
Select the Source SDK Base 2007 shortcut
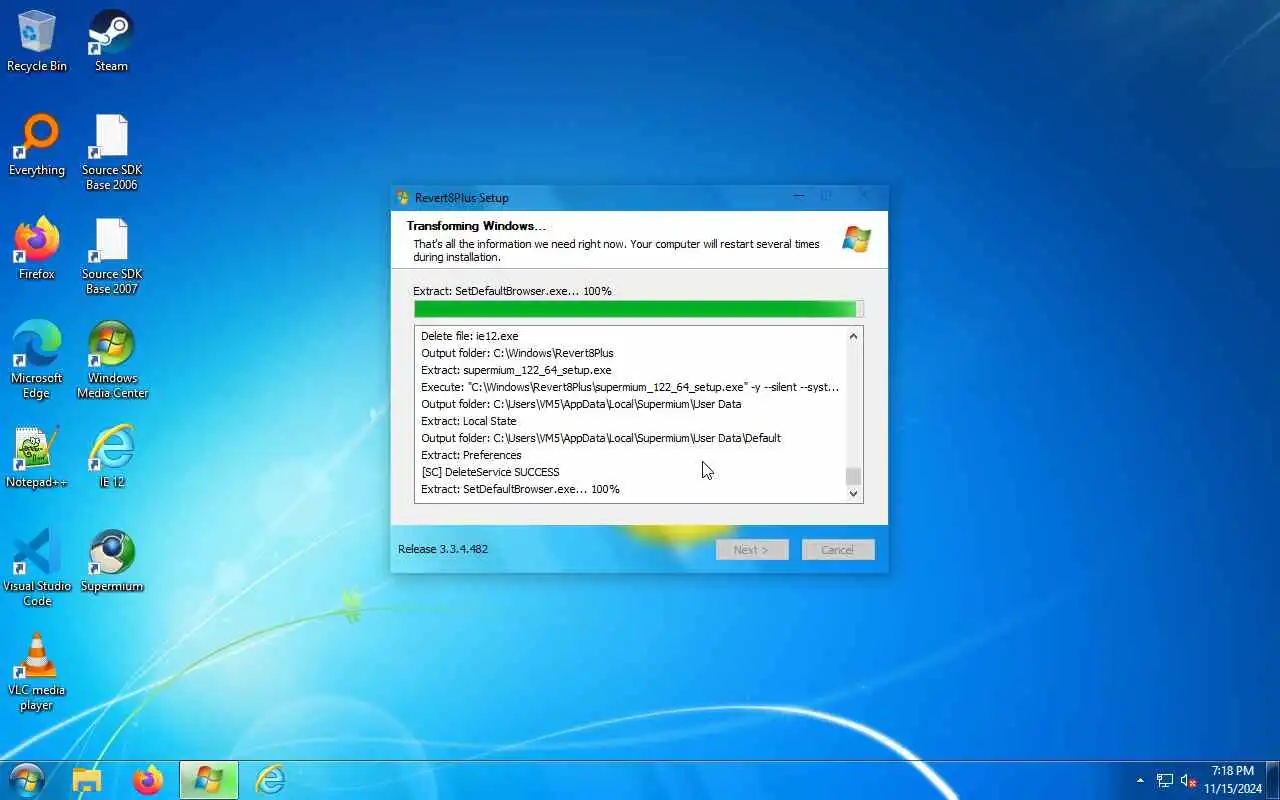111,257
